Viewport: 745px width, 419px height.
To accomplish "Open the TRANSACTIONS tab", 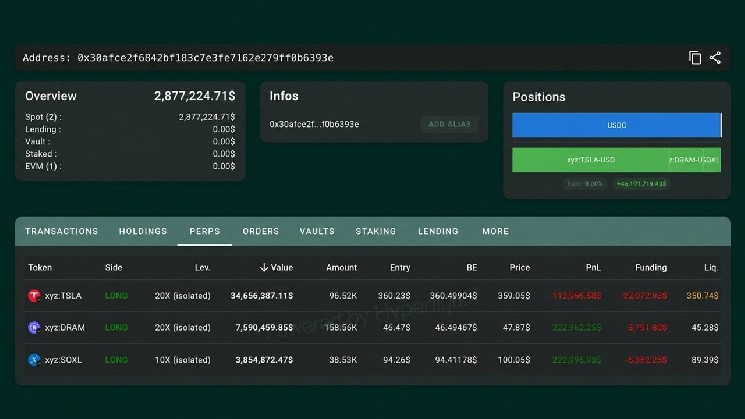I will pos(61,231).
